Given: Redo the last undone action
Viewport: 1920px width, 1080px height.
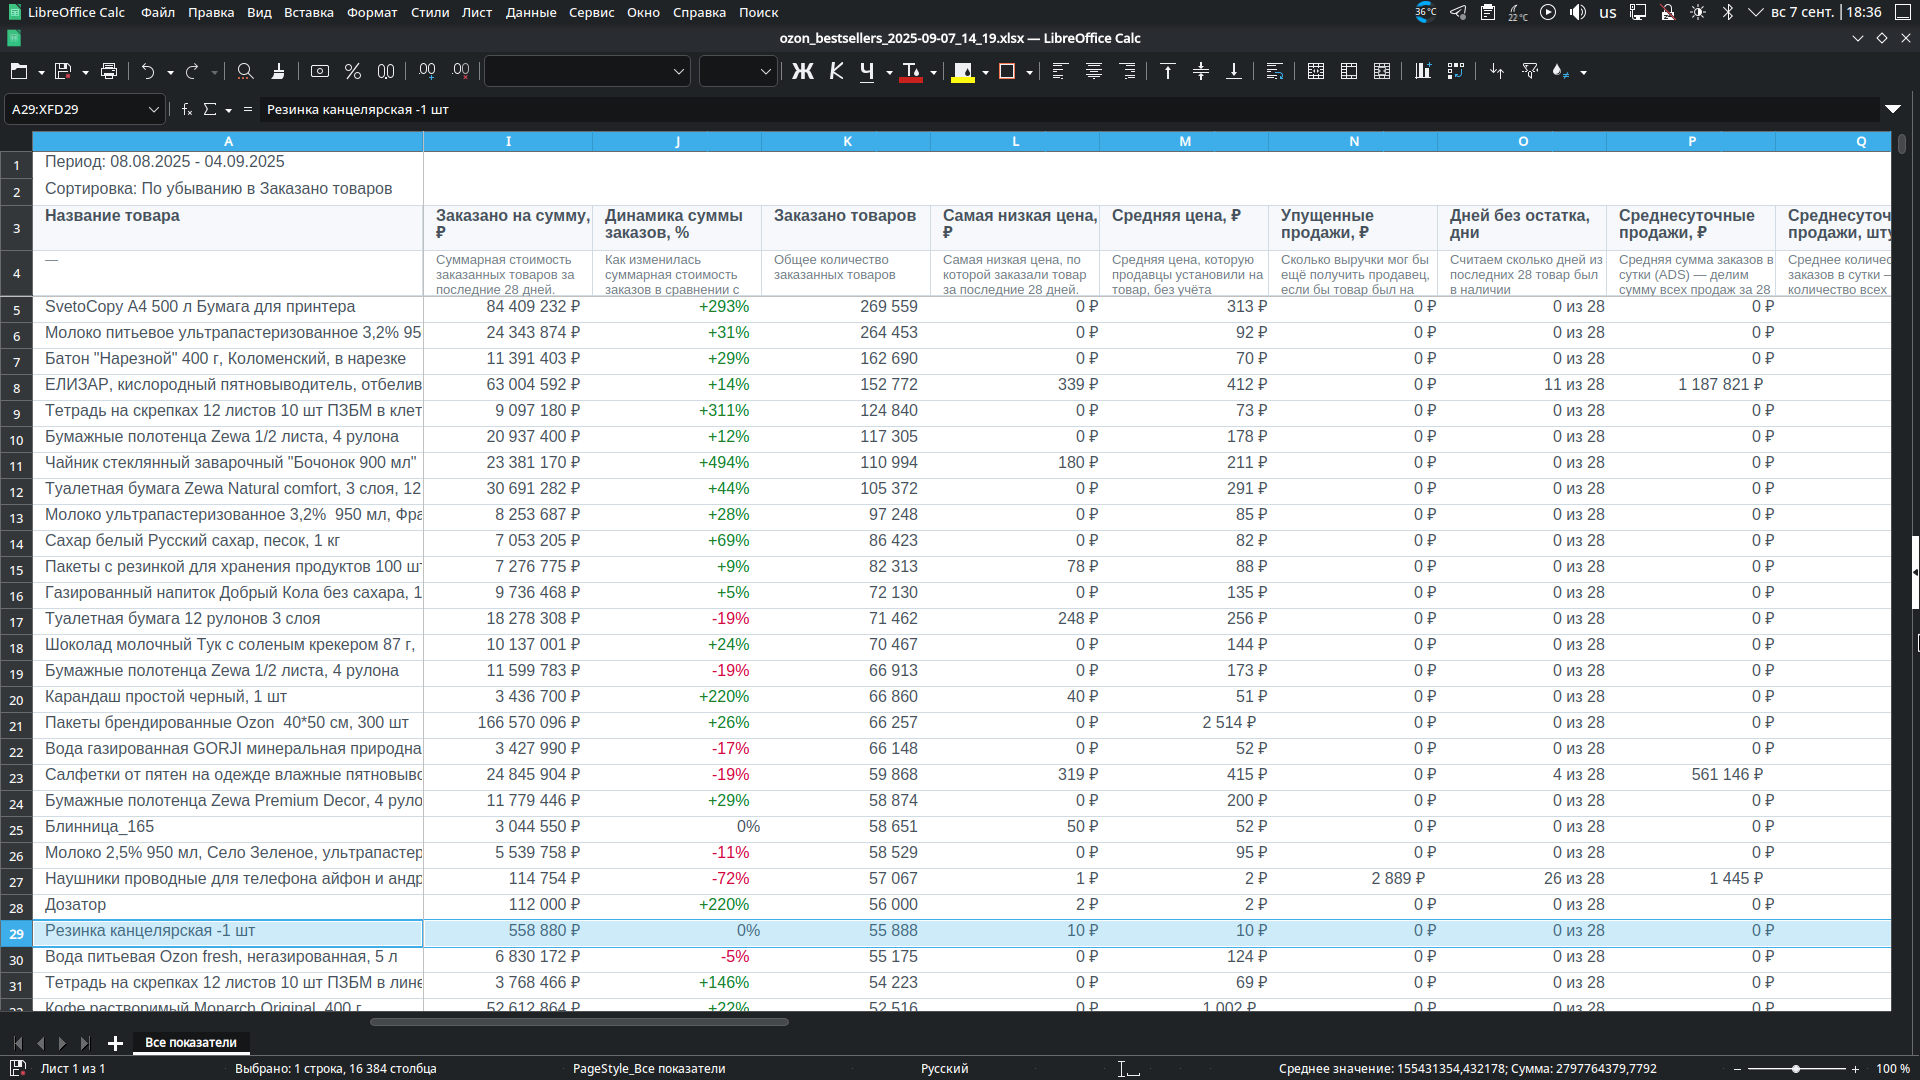Looking at the screenshot, I should pos(192,71).
